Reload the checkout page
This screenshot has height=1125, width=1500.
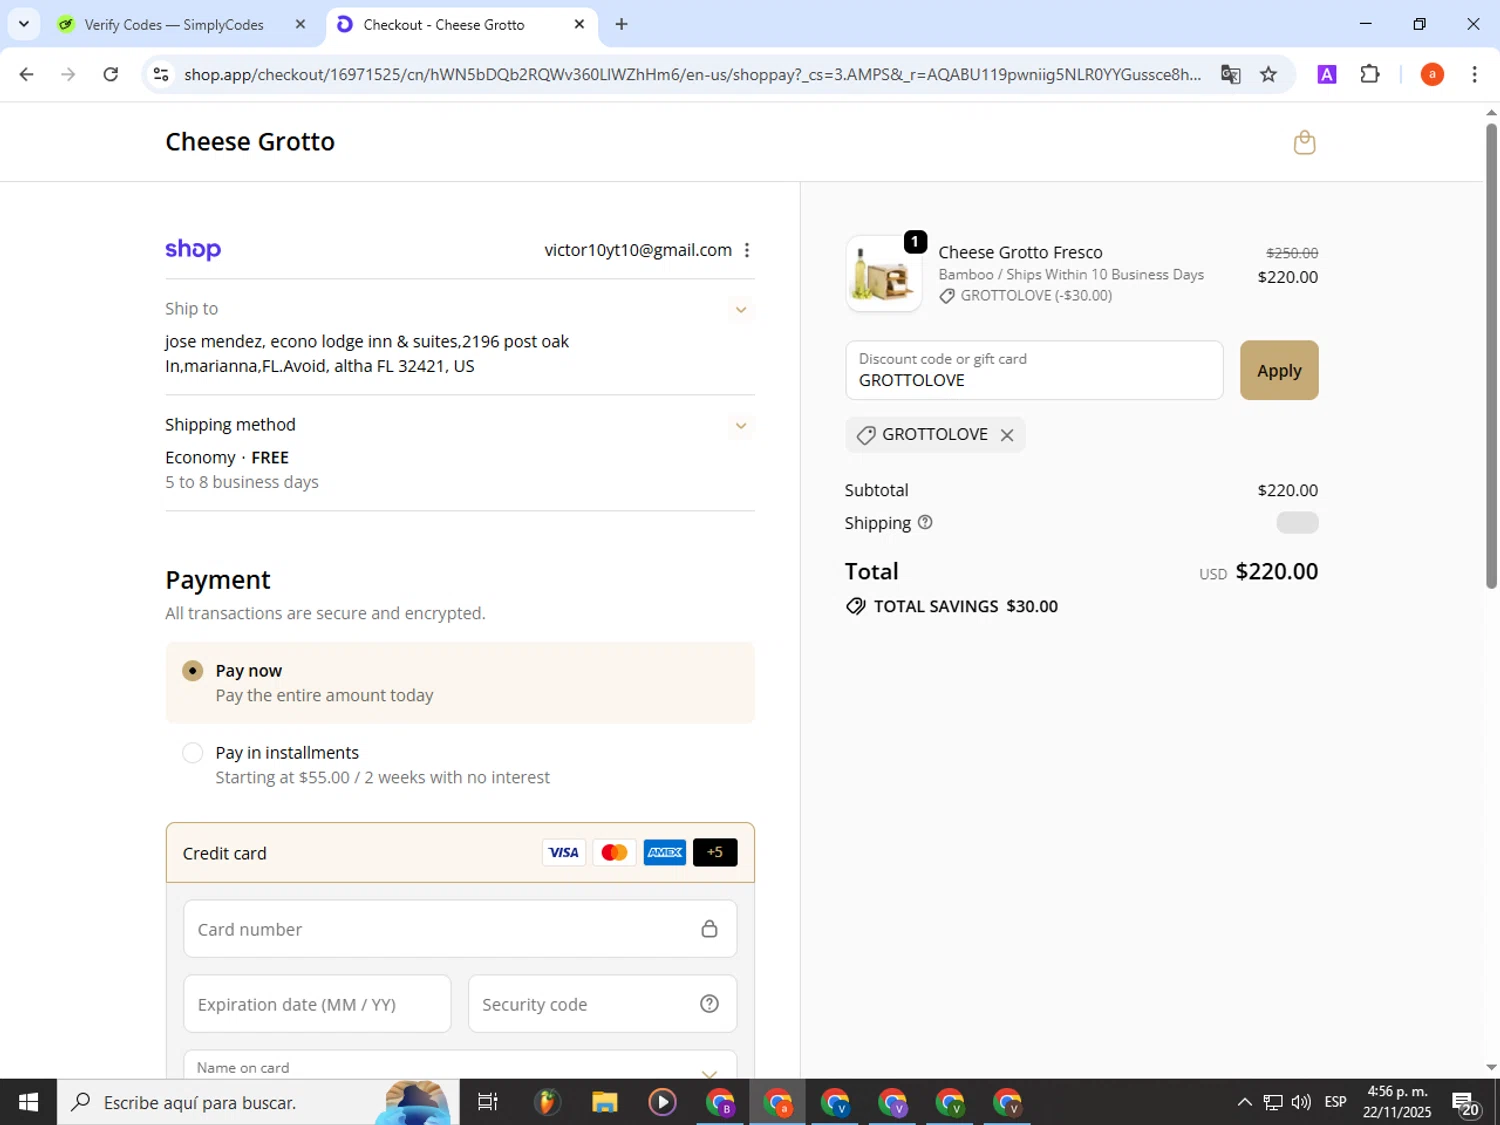(111, 74)
